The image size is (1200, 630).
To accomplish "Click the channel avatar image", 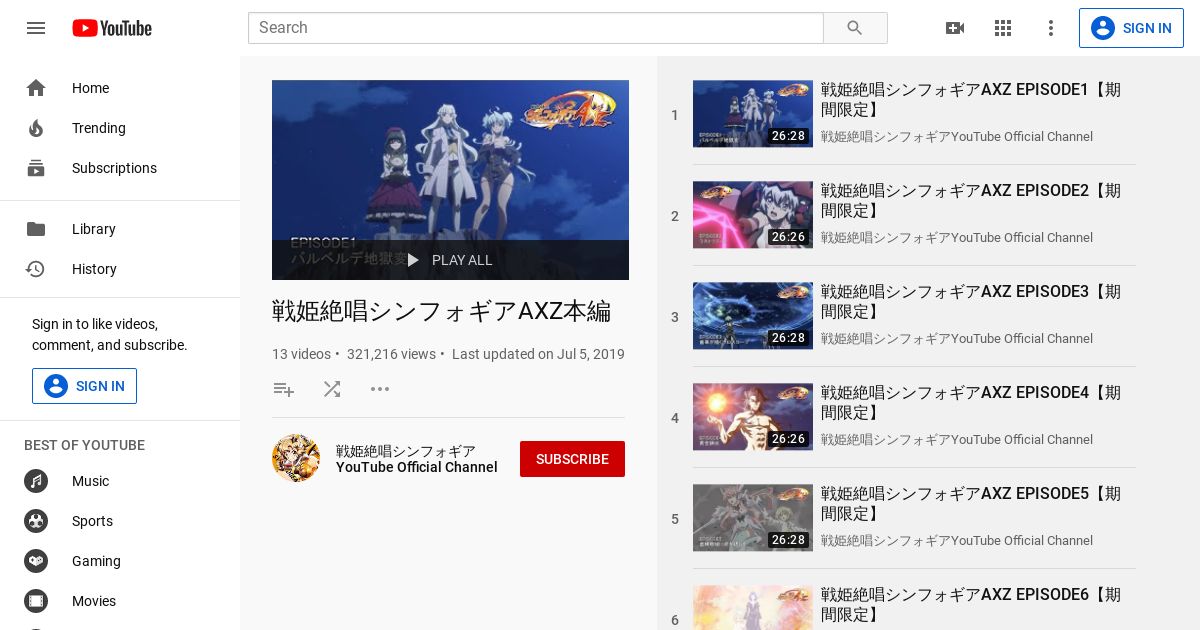I will pyautogui.click(x=296, y=458).
